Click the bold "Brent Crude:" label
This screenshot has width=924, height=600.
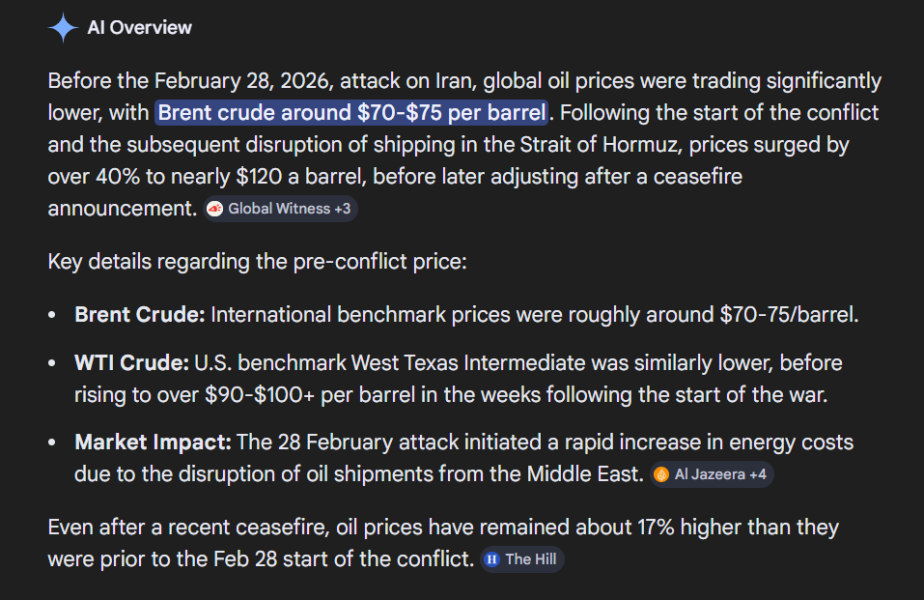[140, 315]
